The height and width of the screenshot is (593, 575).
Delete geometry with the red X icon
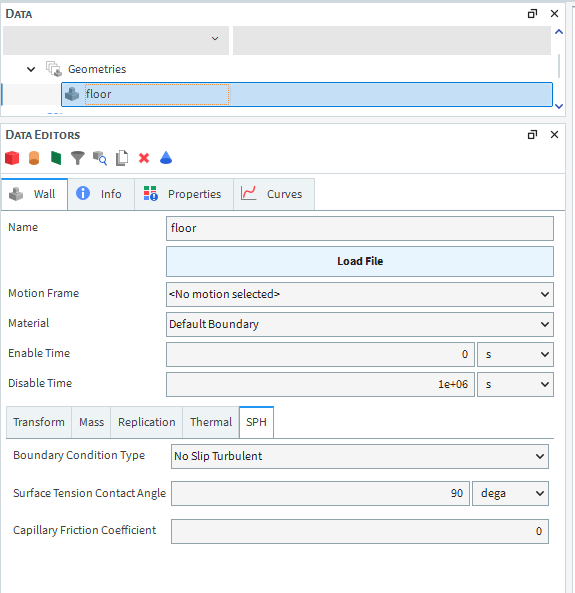[144, 158]
